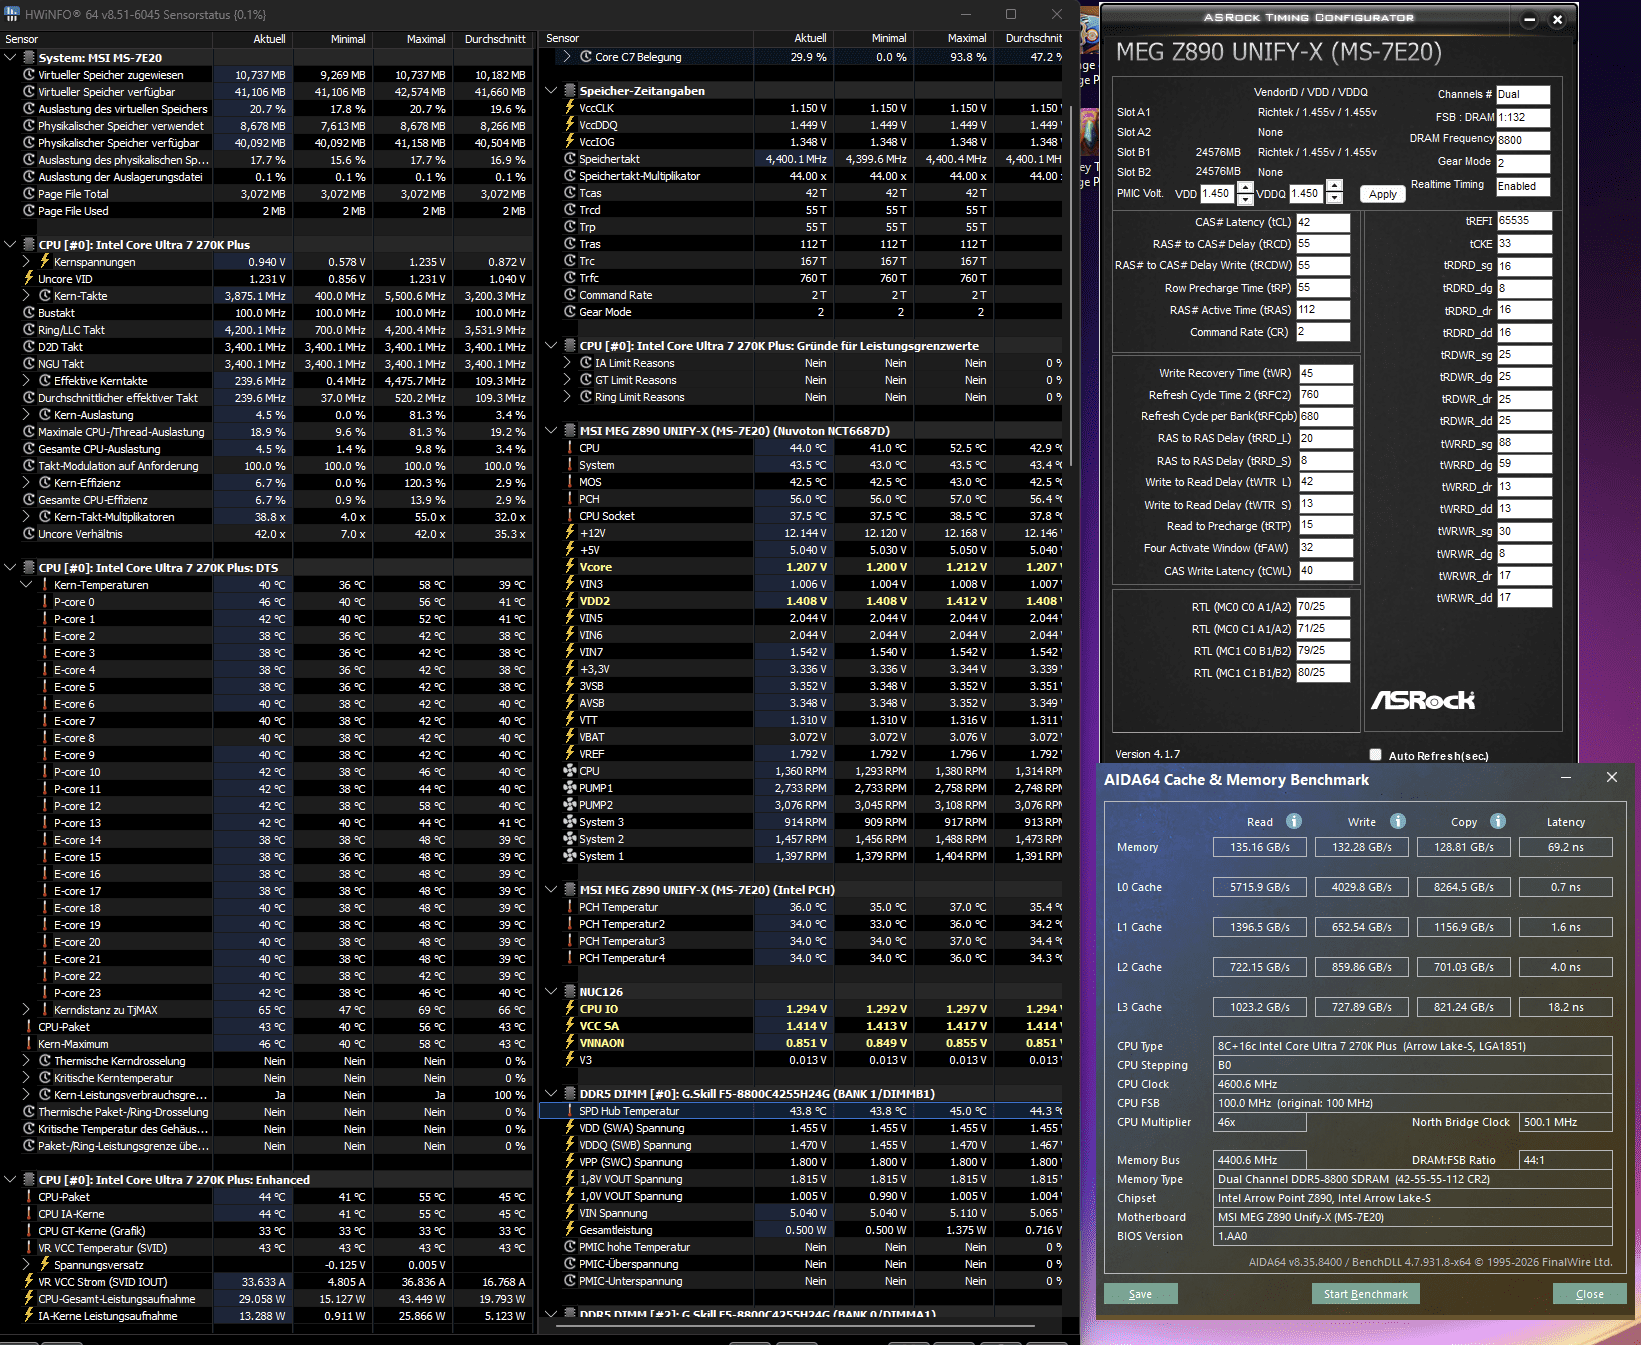
Task: Click the Start Benchmark button
Action: (1365, 1294)
